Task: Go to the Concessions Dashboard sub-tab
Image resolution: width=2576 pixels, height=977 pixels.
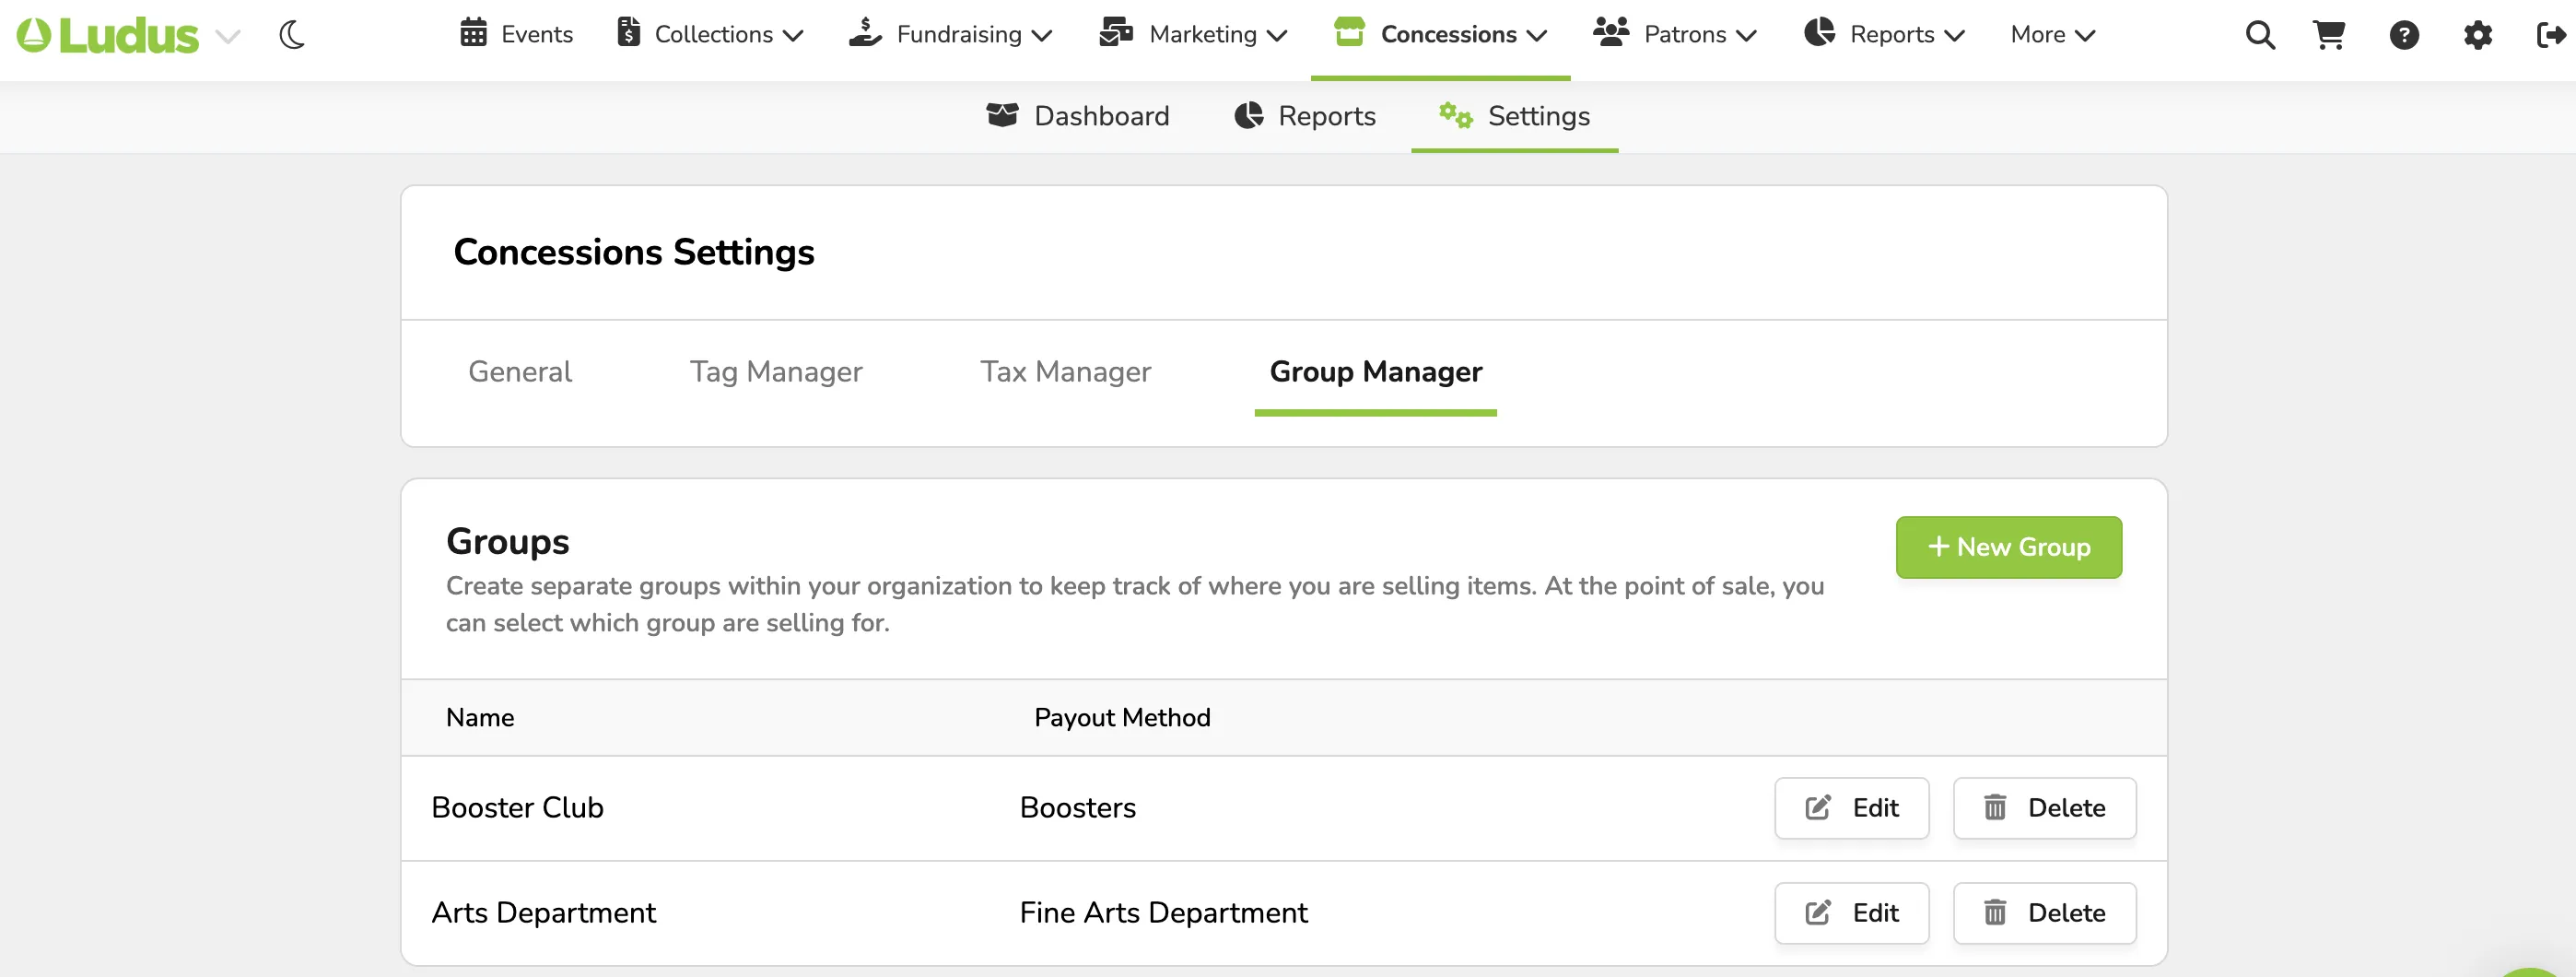Action: click(x=1077, y=116)
